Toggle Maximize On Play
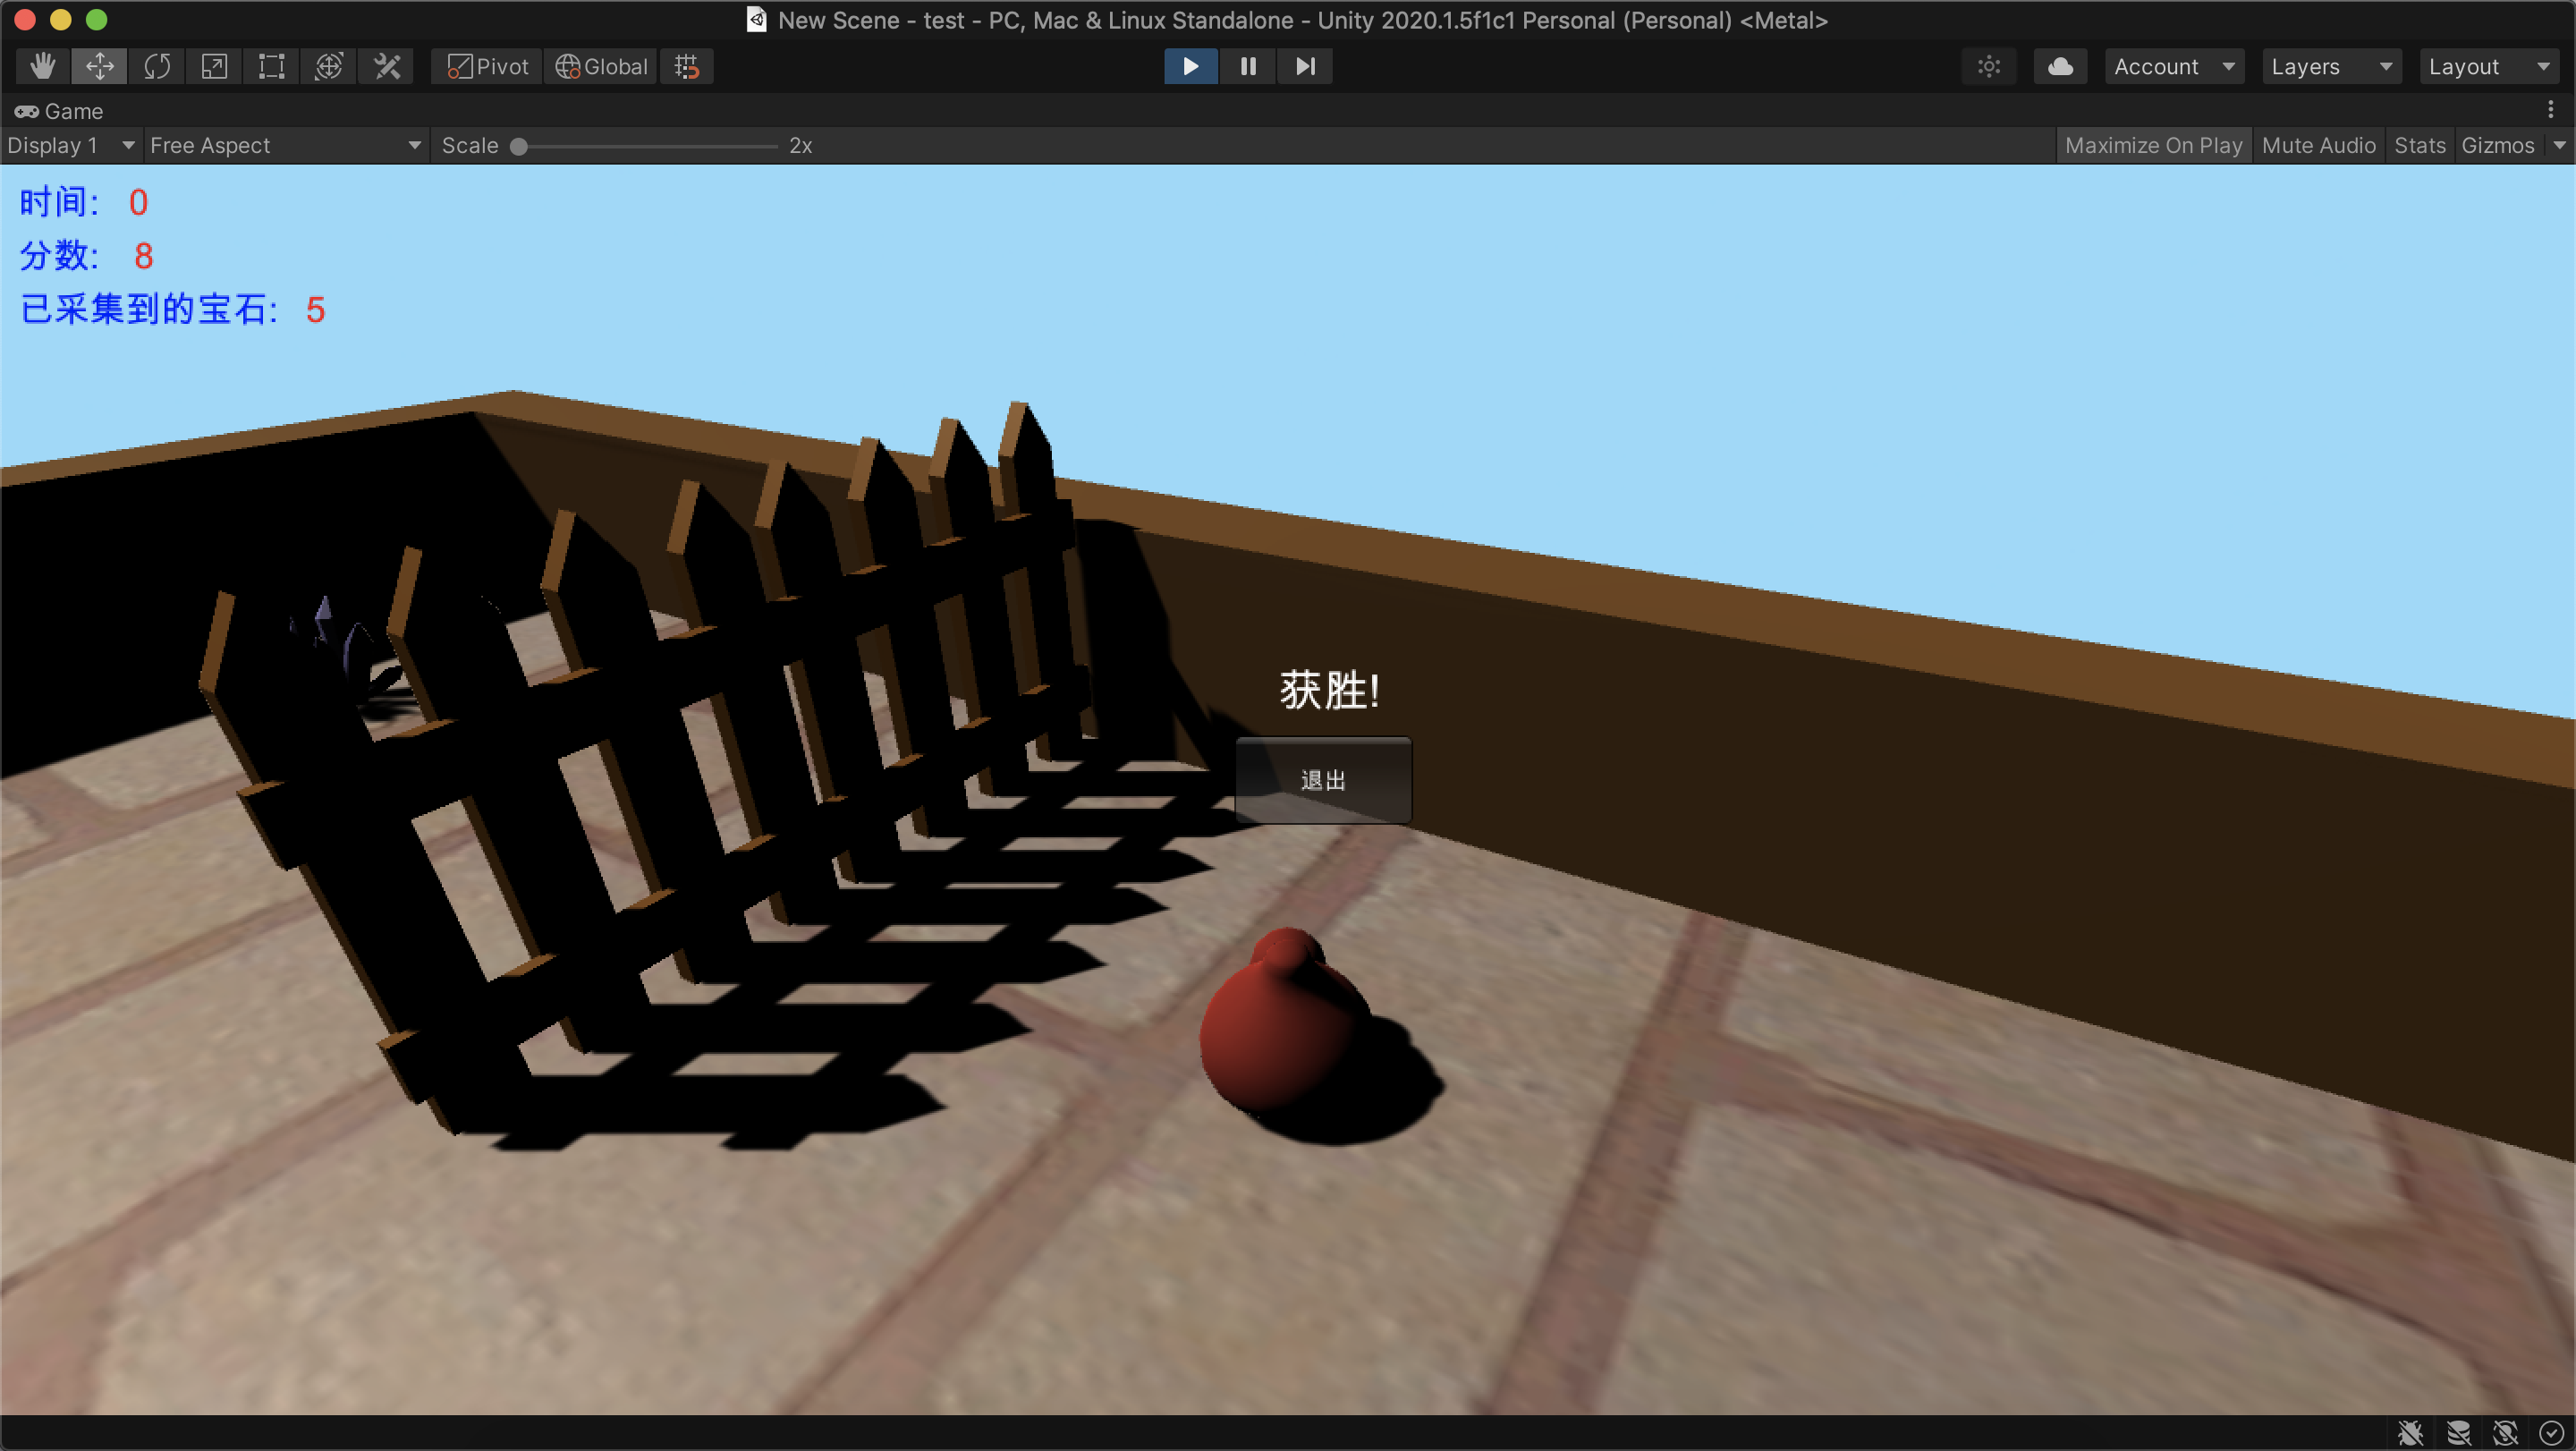Viewport: 2576px width, 1451px height. coord(2153,145)
